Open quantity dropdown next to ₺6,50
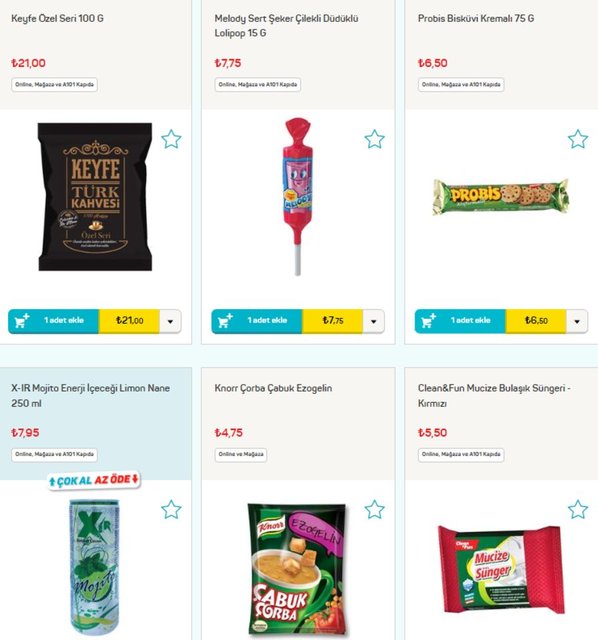The height and width of the screenshot is (640, 598). point(577,321)
